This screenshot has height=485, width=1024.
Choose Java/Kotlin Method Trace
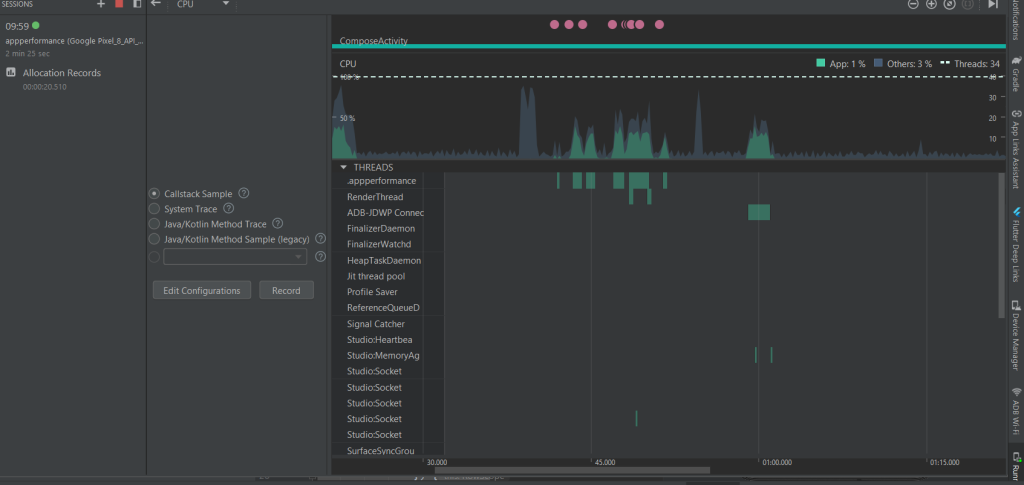154,224
